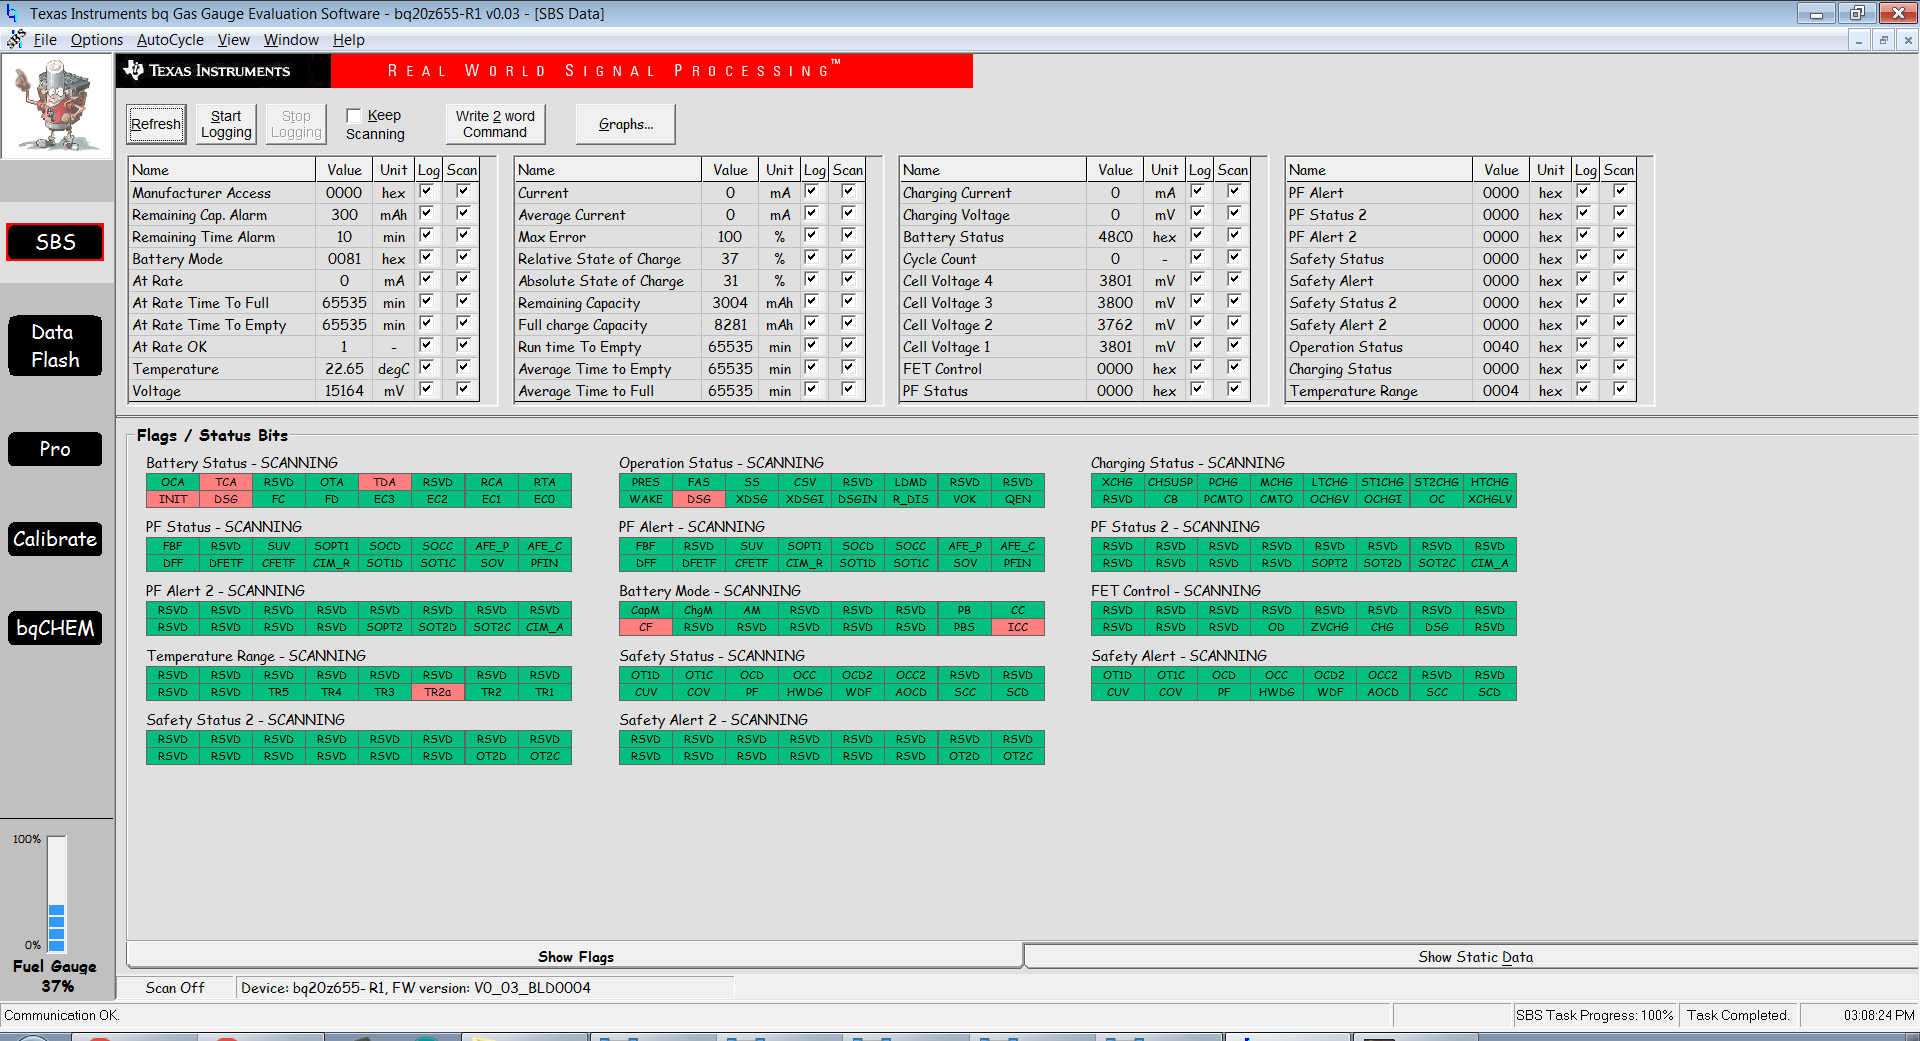This screenshot has height=1041, width=1920.
Task: Click the red CF flag in Battery Mode
Action: click(x=646, y=627)
